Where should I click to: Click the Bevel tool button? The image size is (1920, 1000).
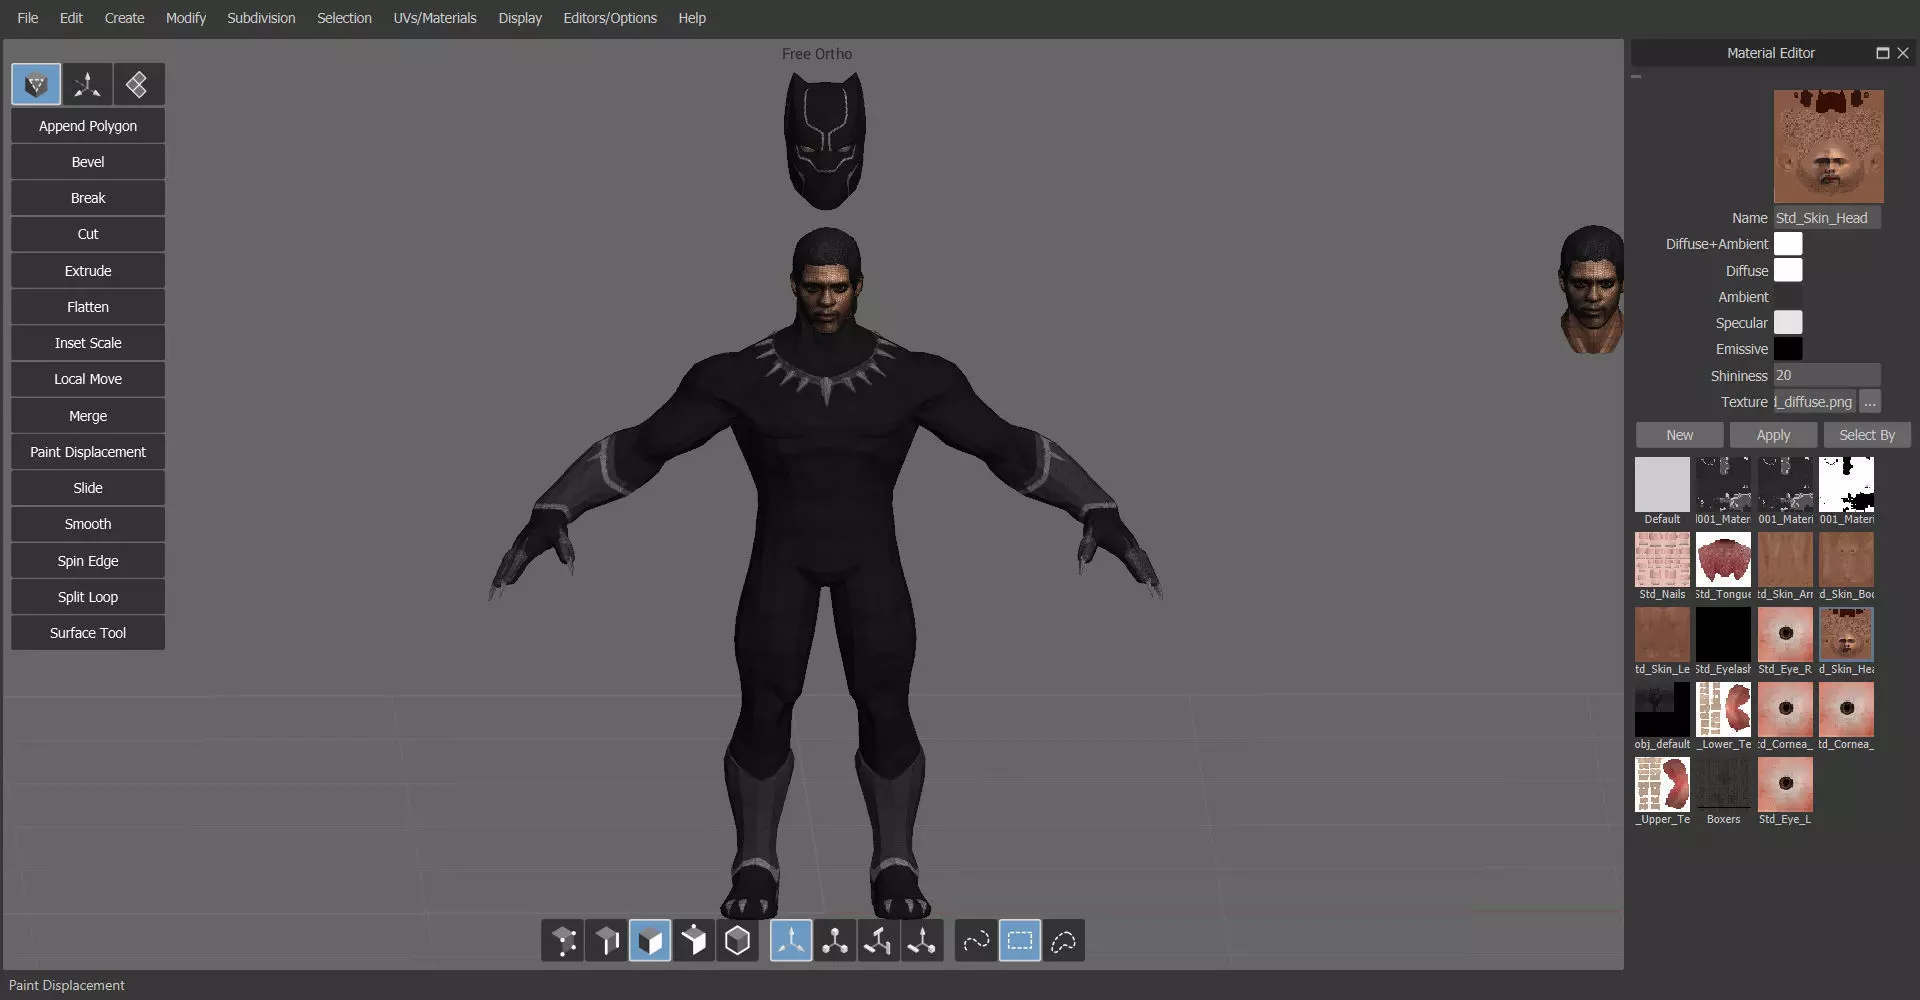88,162
